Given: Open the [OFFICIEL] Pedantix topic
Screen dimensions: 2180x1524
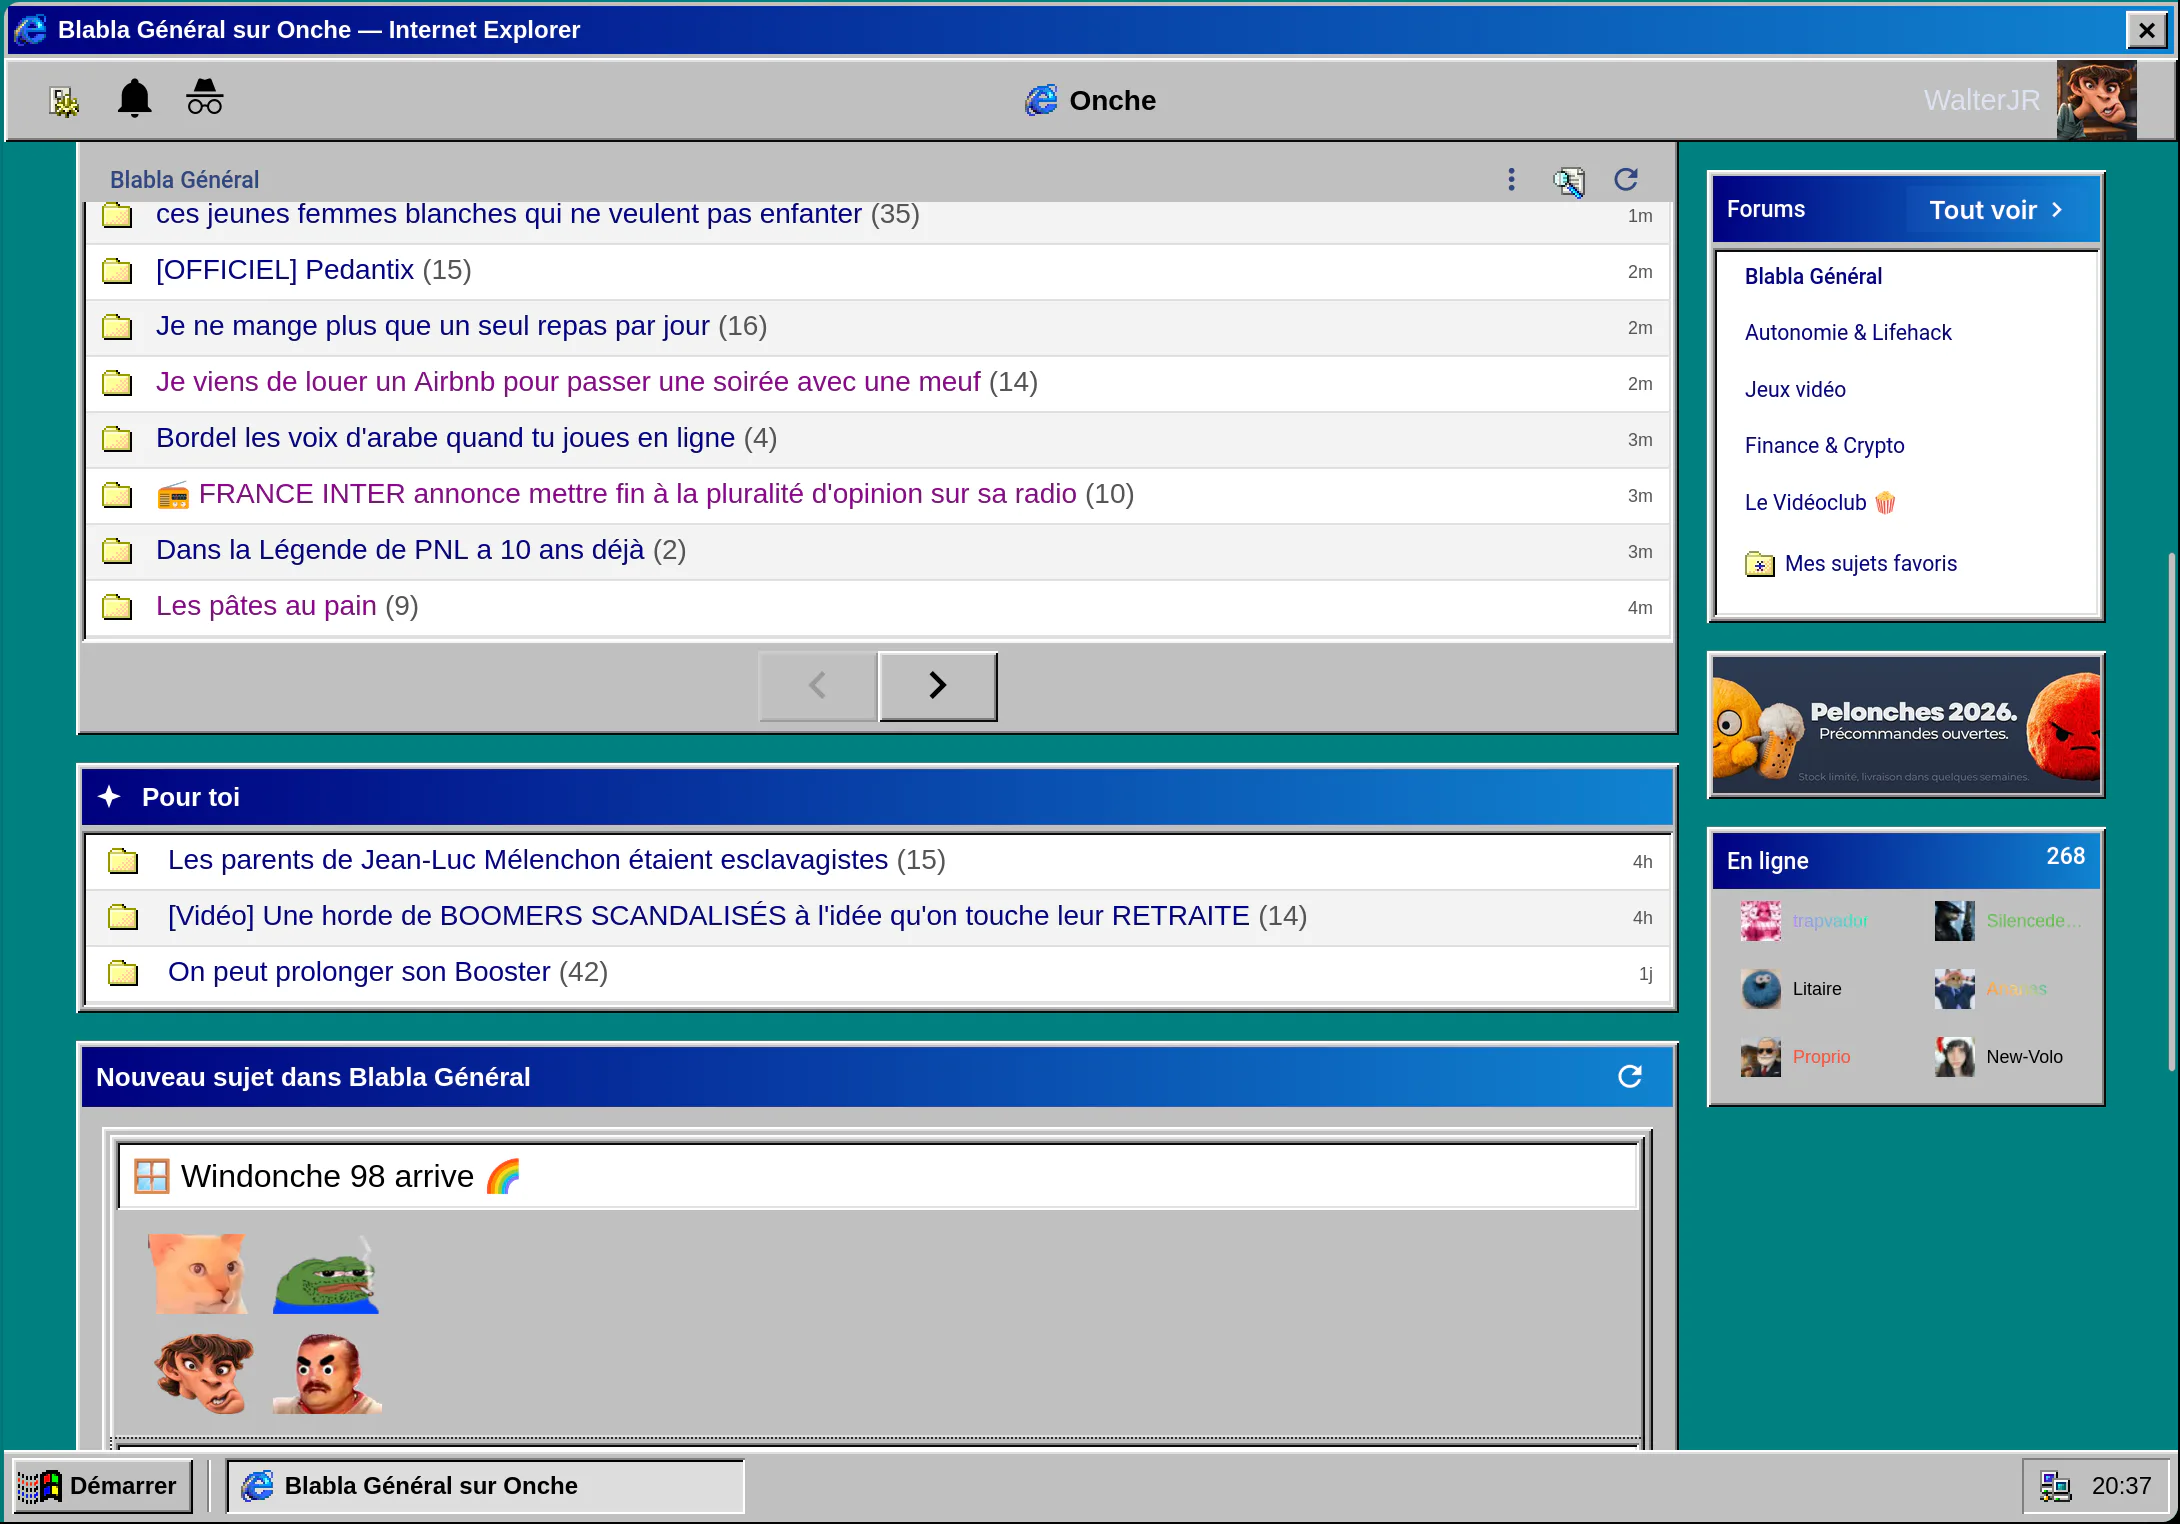Looking at the screenshot, I should [285, 270].
